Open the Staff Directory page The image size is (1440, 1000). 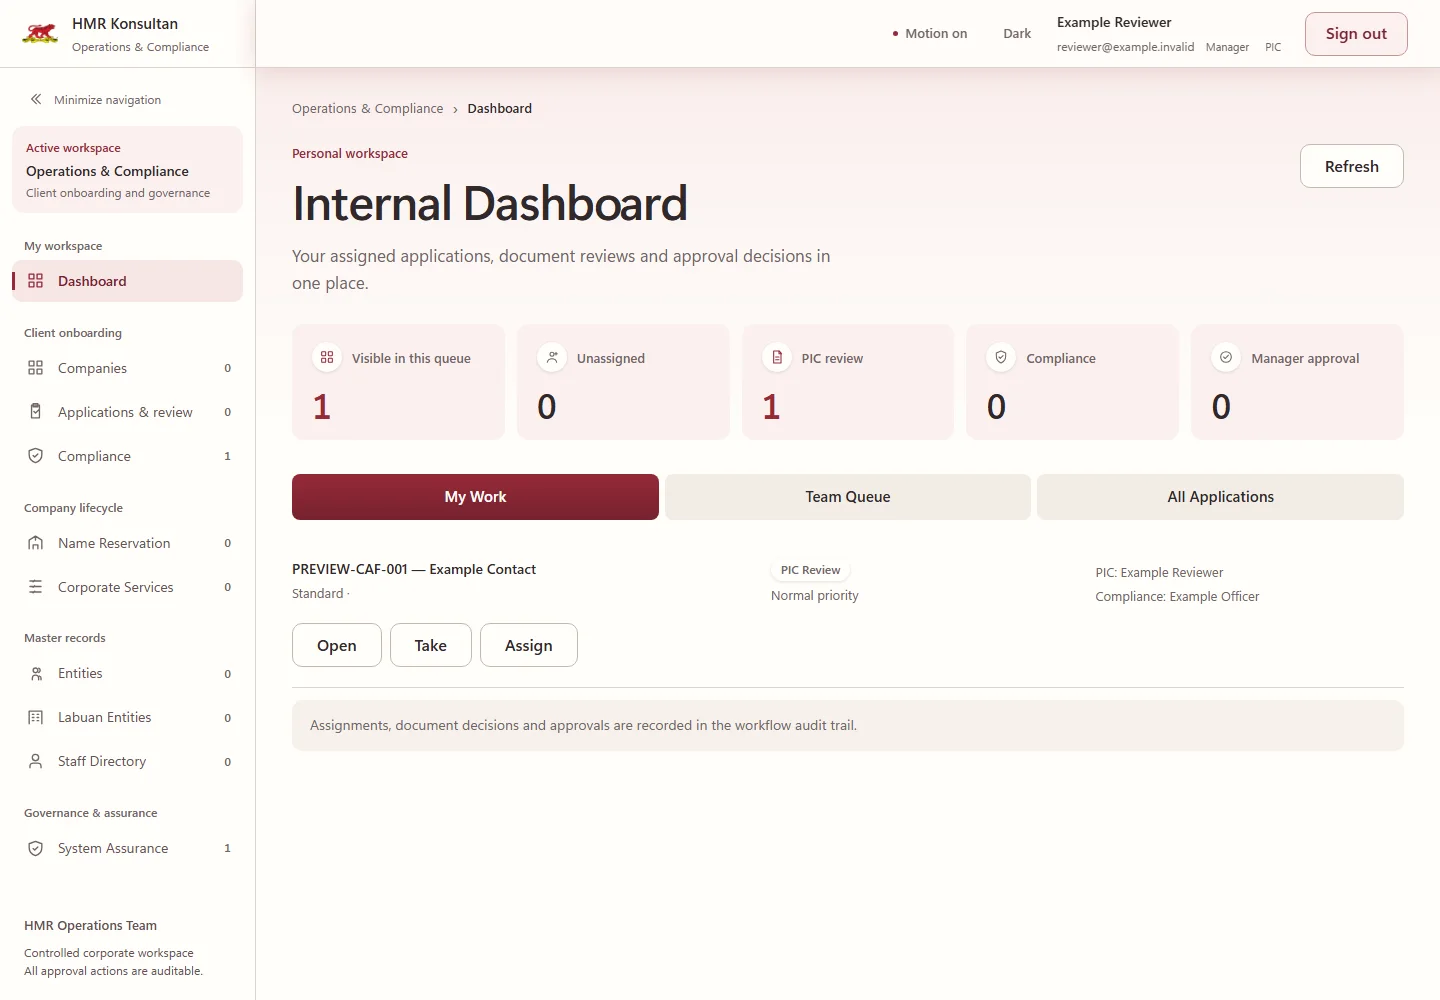coord(127,761)
